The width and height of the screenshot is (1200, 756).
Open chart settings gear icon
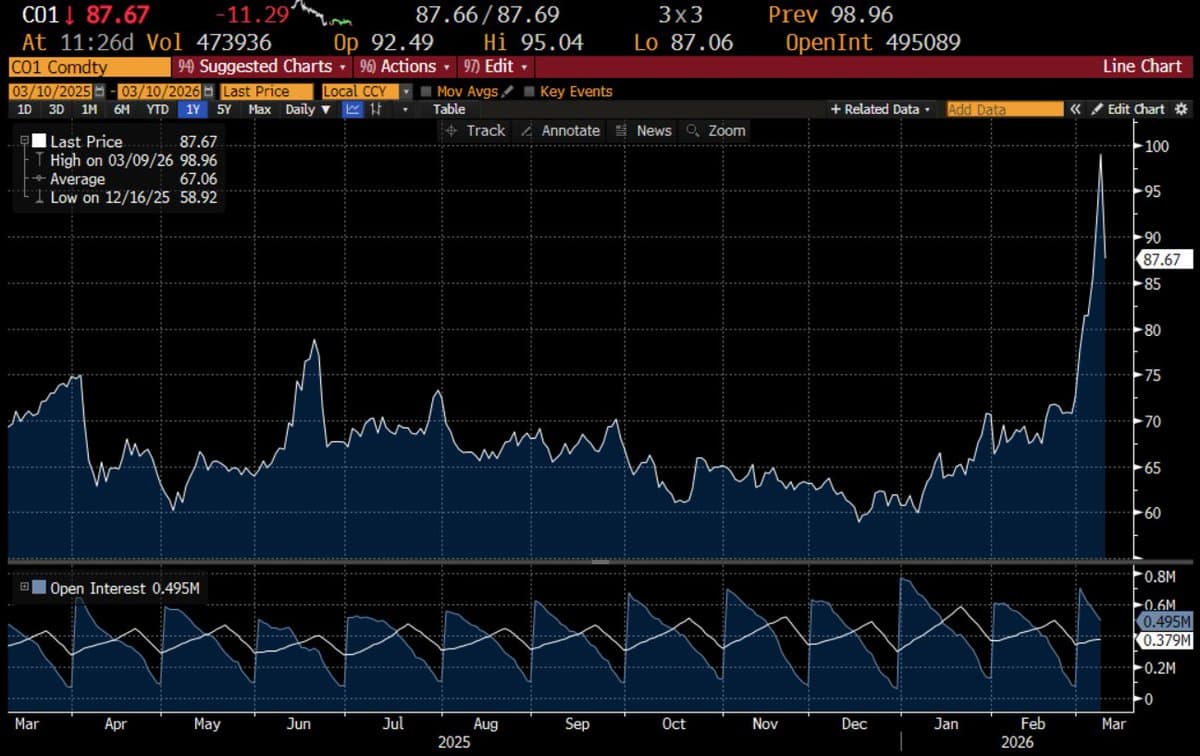pyautogui.click(x=1181, y=109)
